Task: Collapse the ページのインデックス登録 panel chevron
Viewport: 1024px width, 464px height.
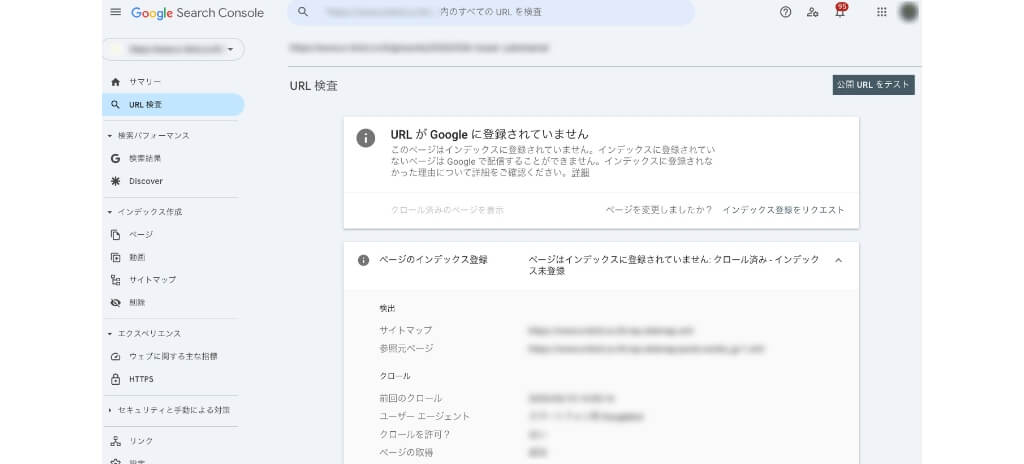Action: [839, 260]
